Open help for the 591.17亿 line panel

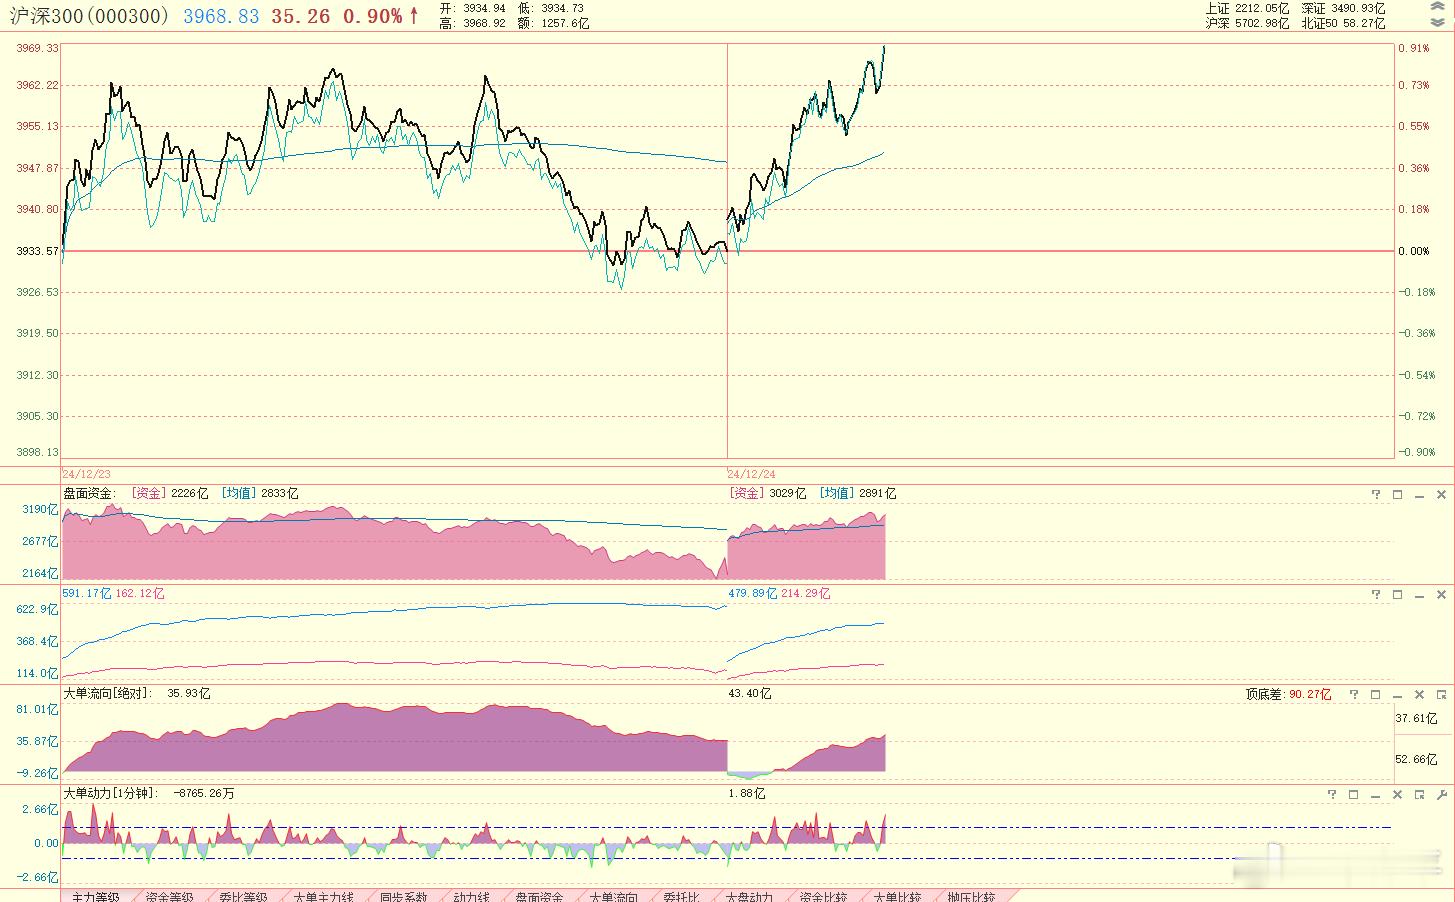(x=1376, y=594)
